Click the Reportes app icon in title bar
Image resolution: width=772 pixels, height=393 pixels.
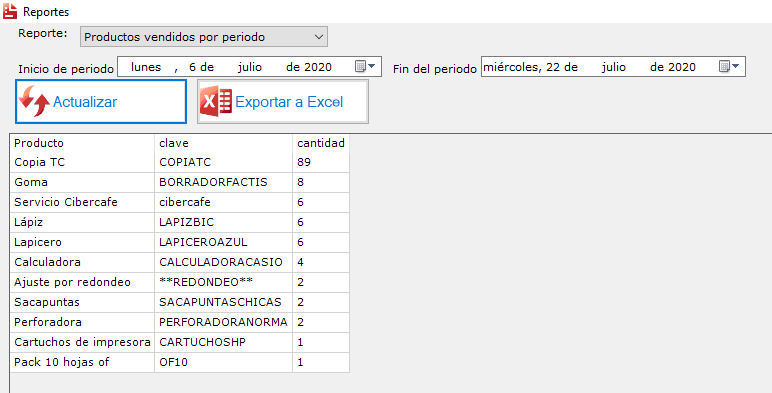(10, 11)
